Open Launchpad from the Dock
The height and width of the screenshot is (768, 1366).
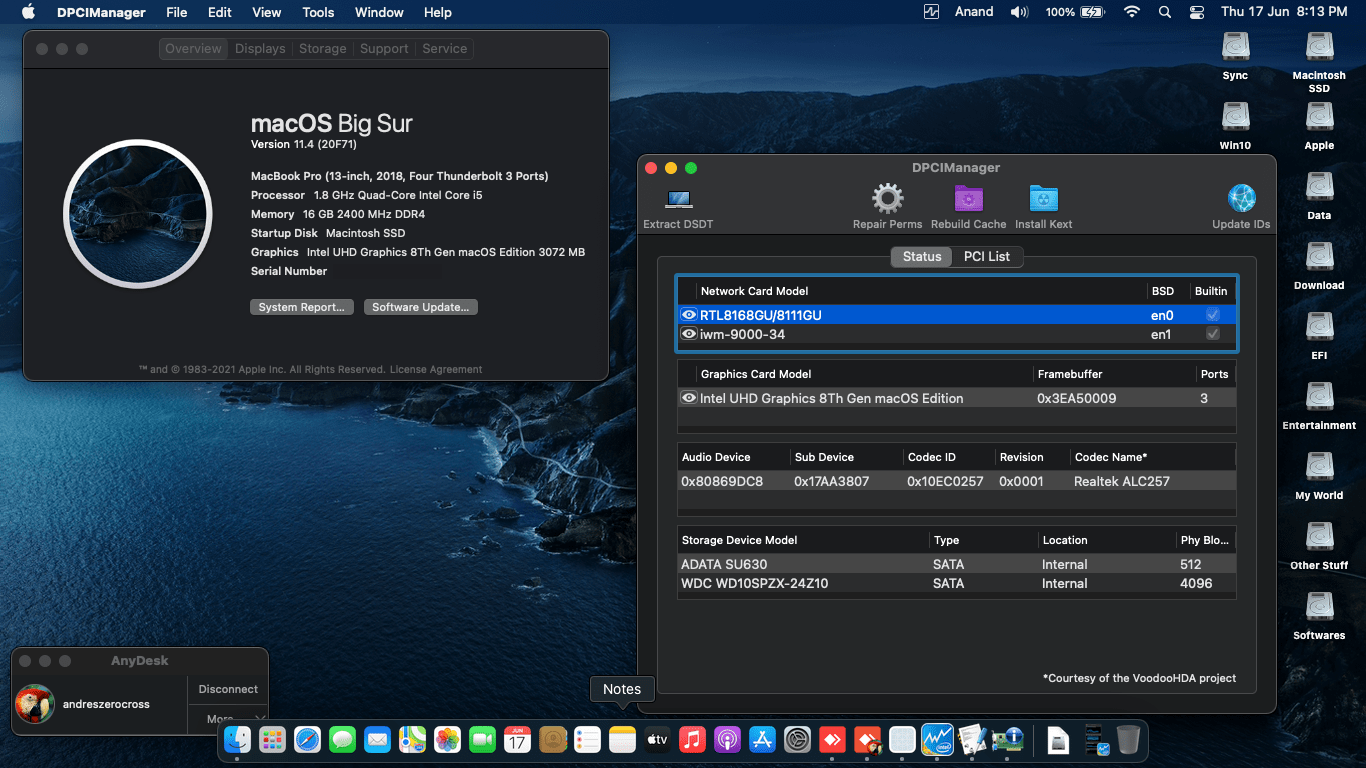[273, 740]
